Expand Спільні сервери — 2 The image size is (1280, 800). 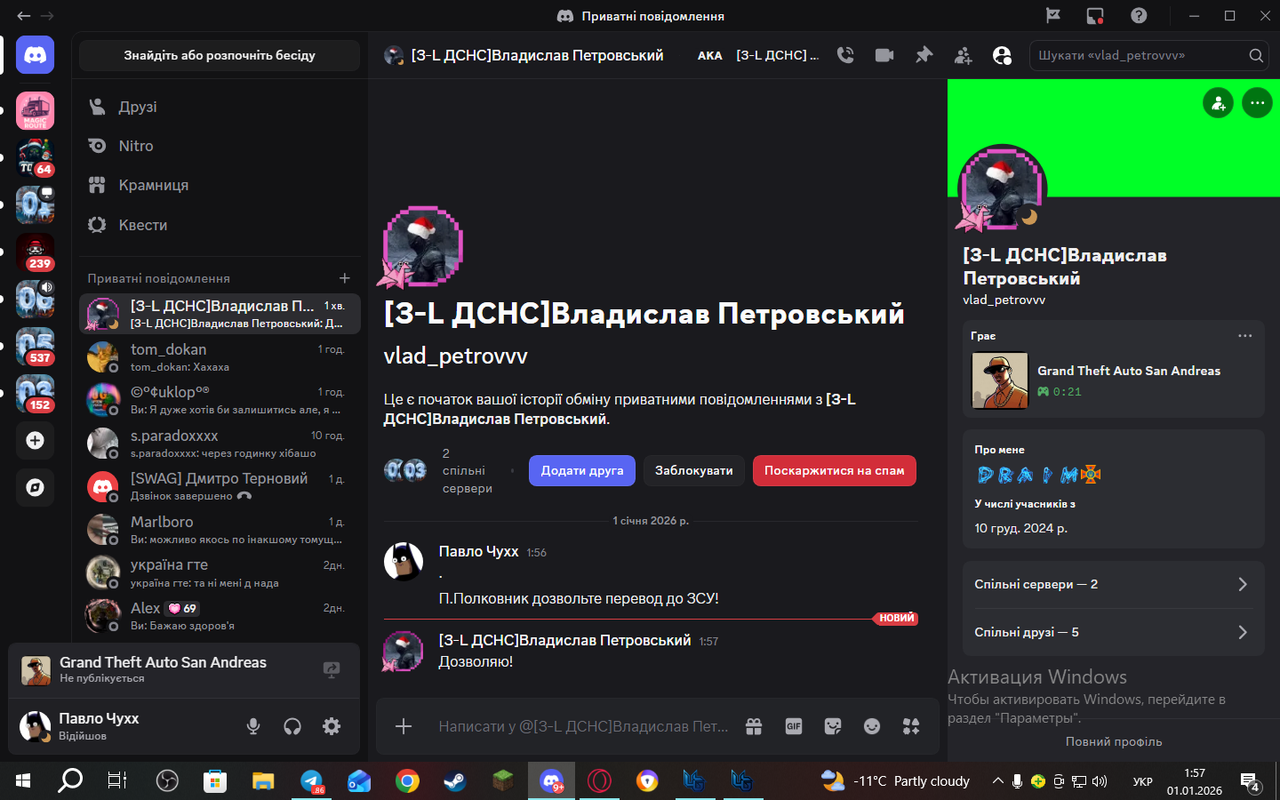1113,584
